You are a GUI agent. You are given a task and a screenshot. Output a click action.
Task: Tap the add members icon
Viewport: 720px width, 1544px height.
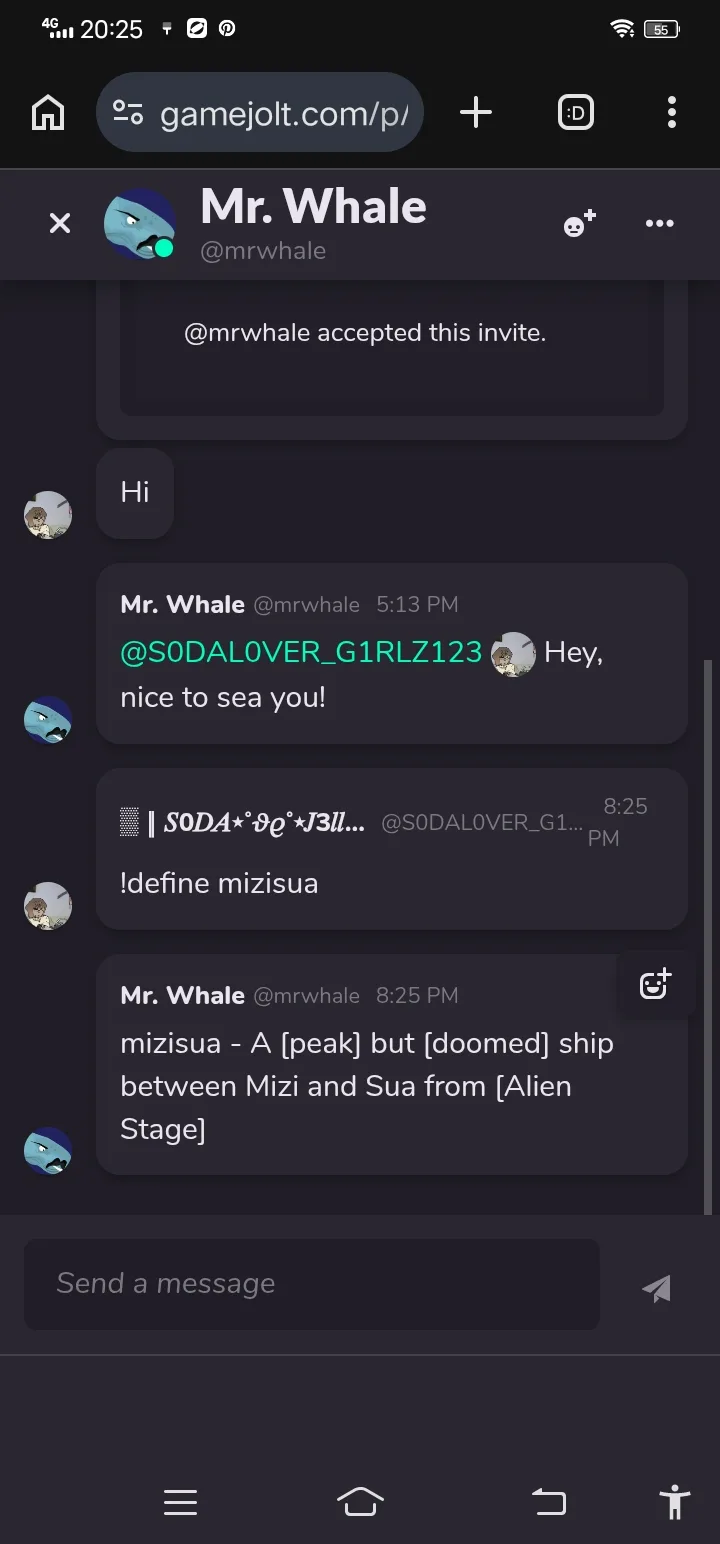tap(579, 223)
